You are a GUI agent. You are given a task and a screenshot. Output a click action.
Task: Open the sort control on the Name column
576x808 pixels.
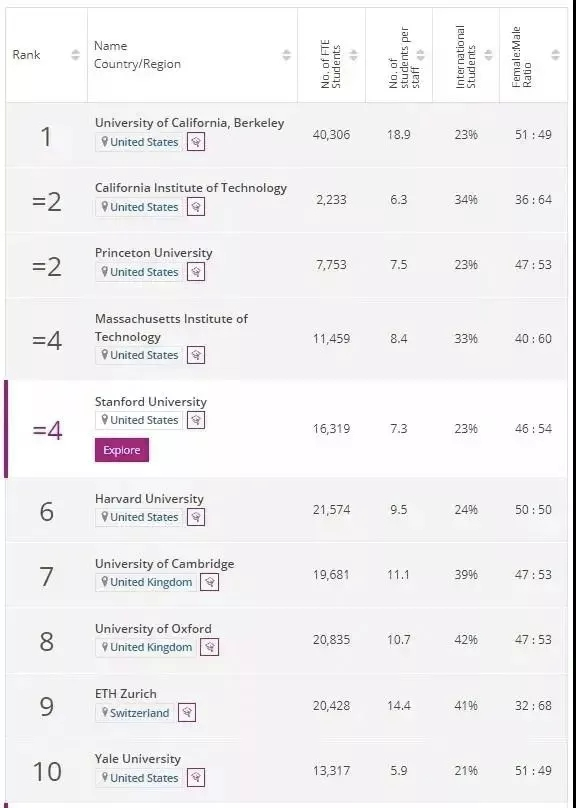coord(285,55)
